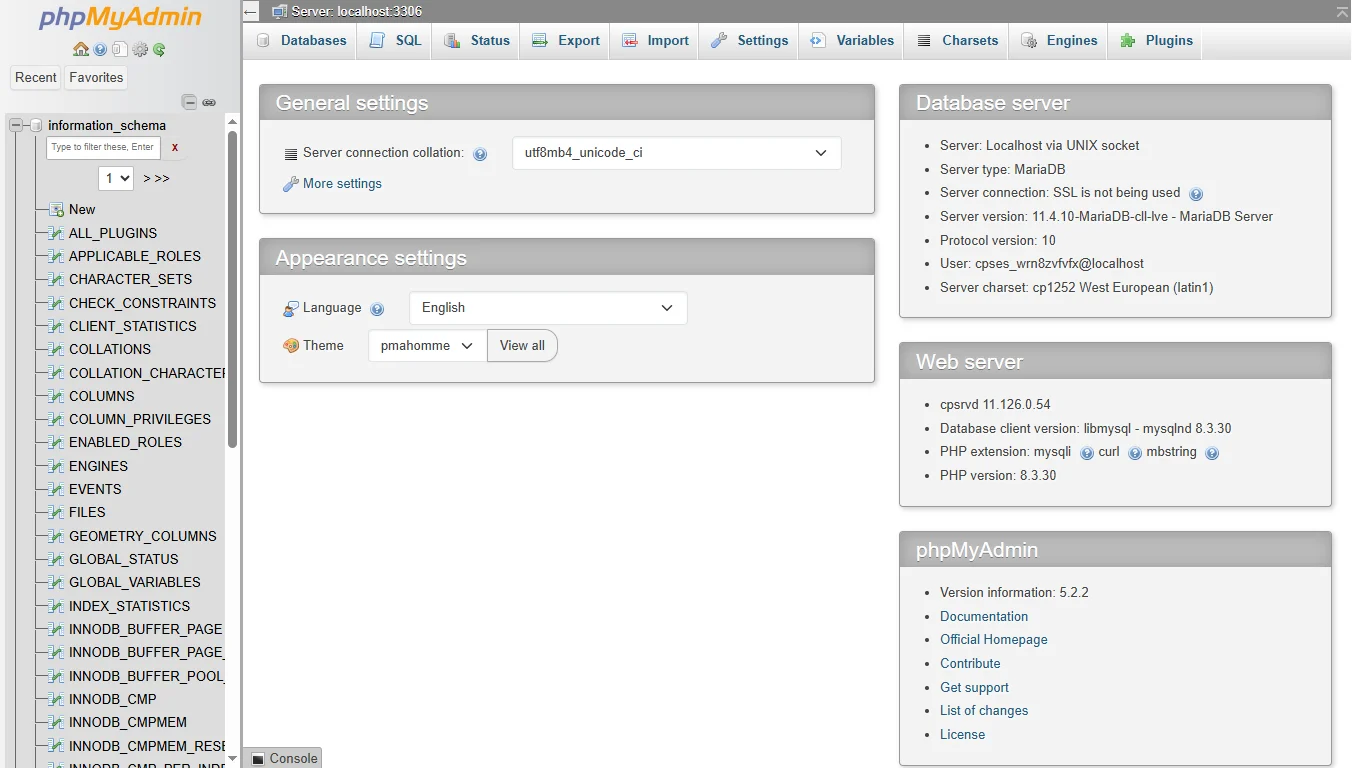
Task: Open the Documentation link
Action: pyautogui.click(x=984, y=616)
